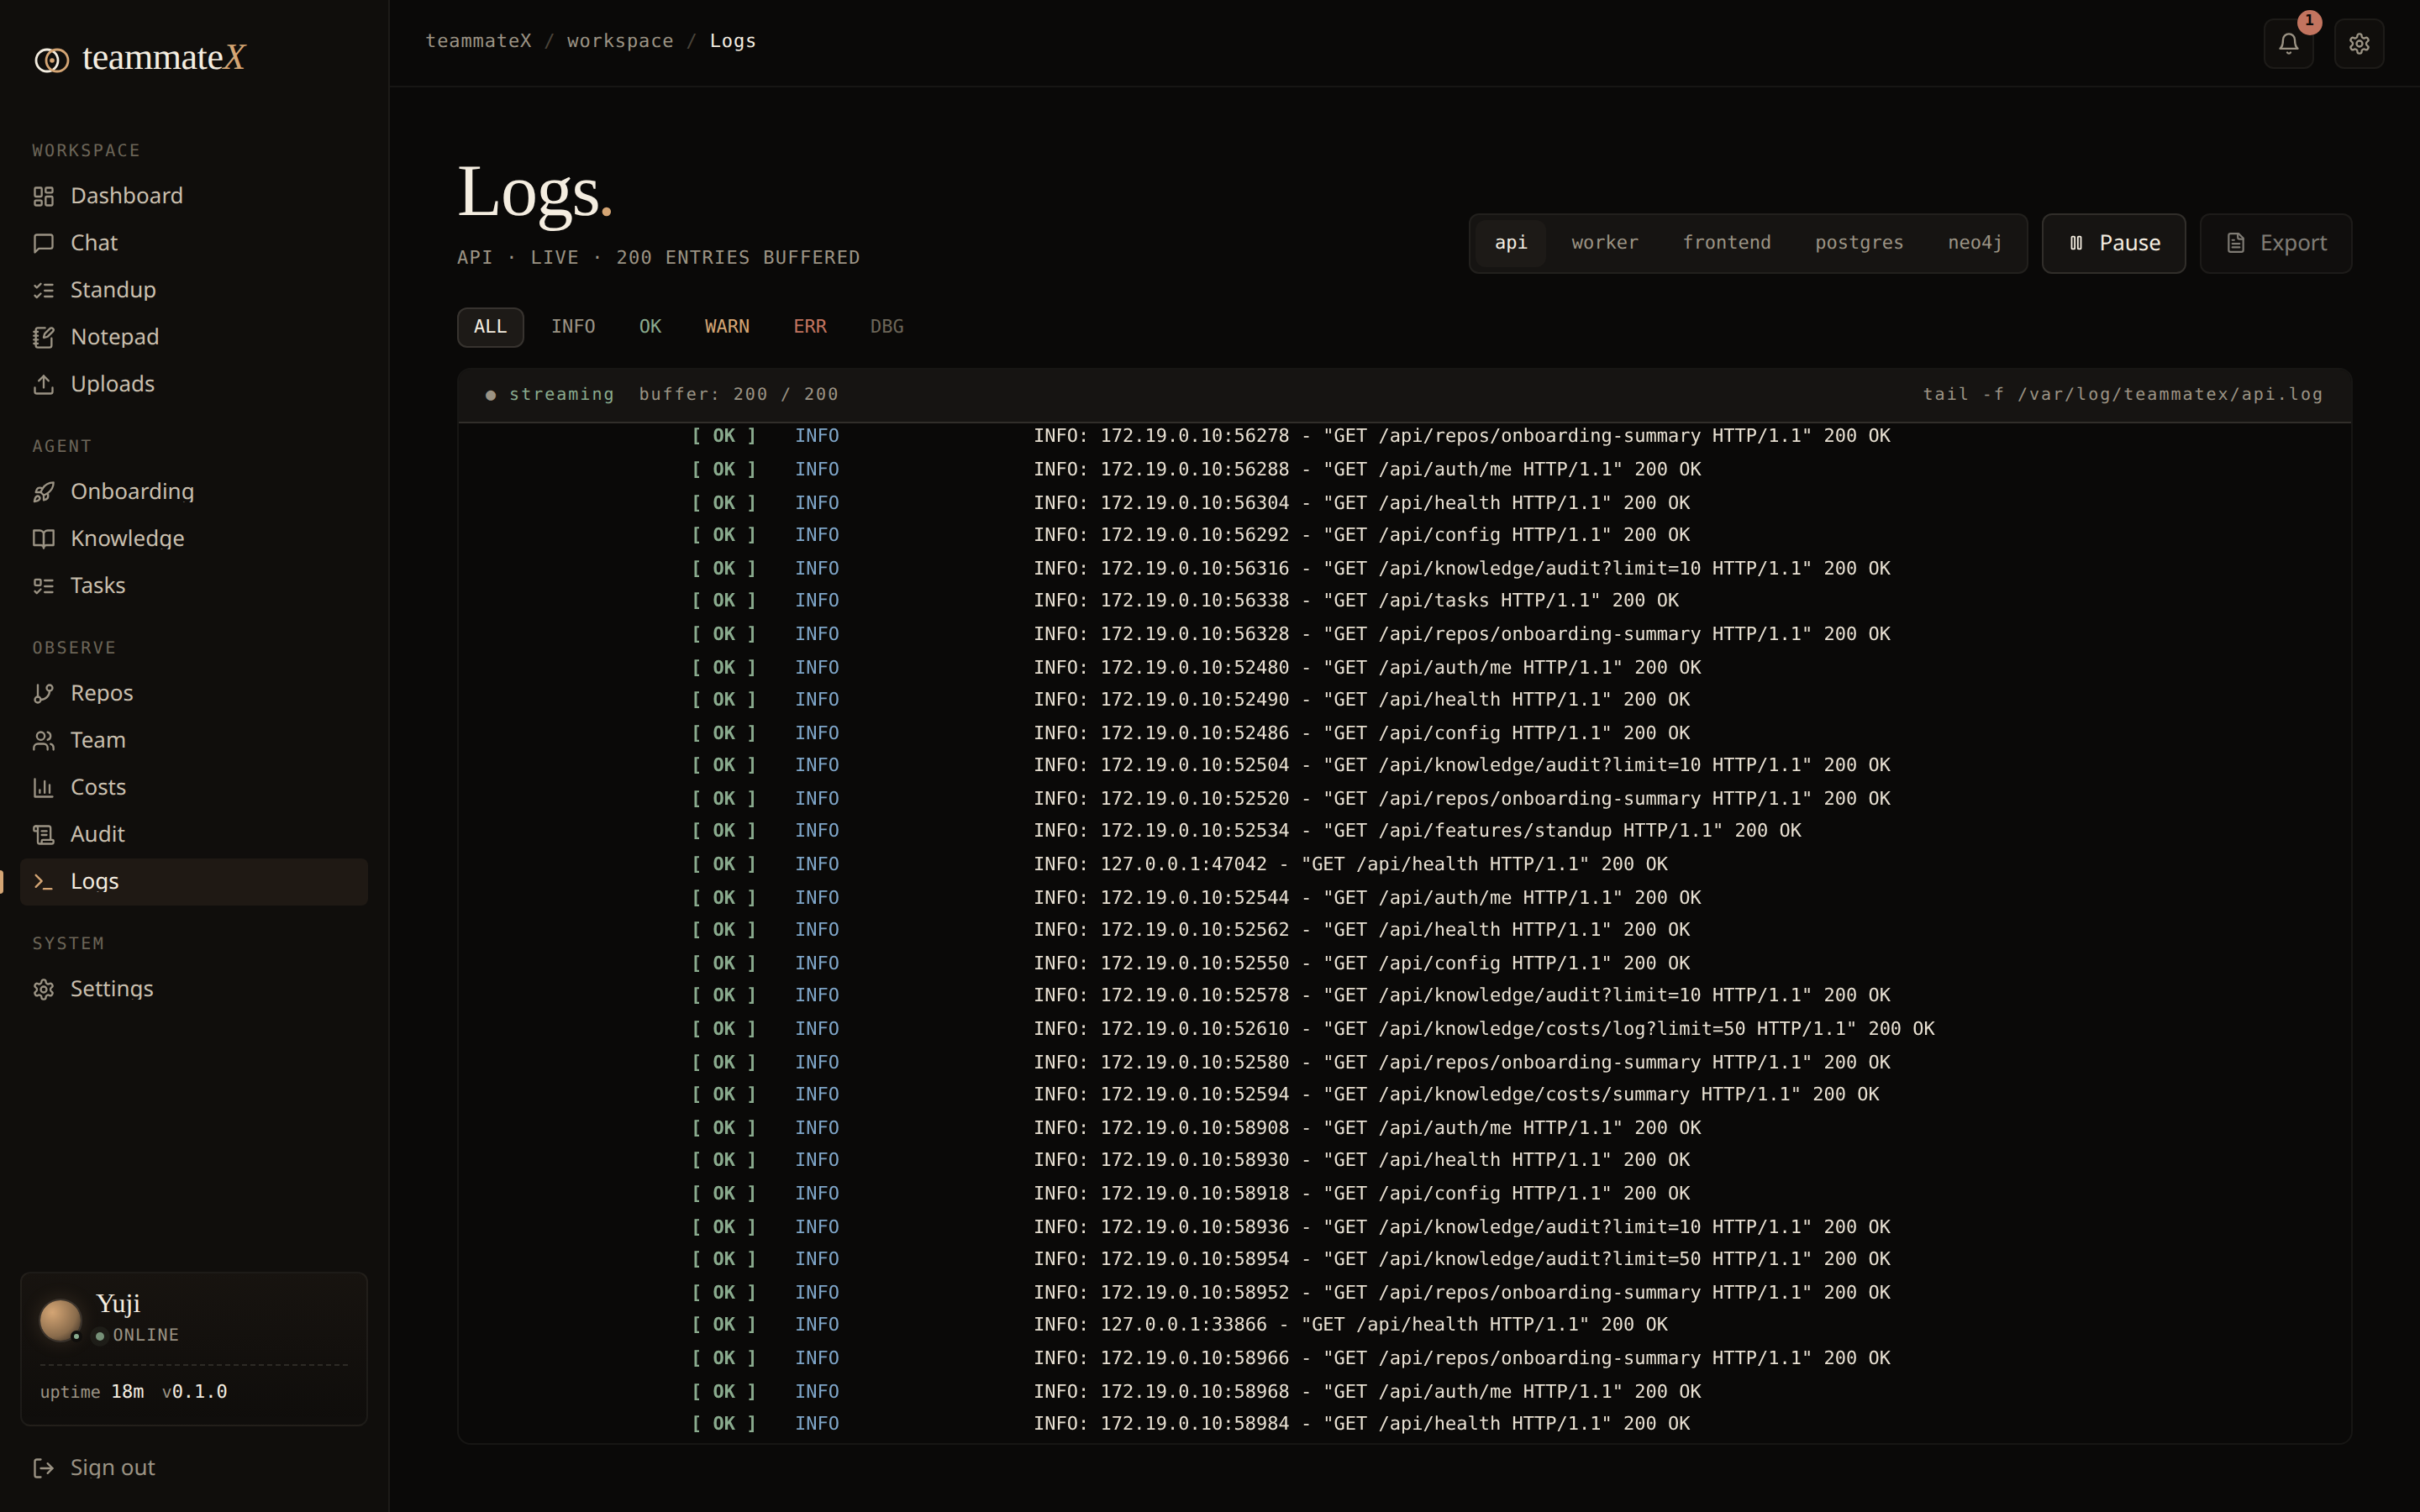The height and width of the screenshot is (1512, 2420).
Task: Select the Standup checklist icon
Action: point(43,290)
